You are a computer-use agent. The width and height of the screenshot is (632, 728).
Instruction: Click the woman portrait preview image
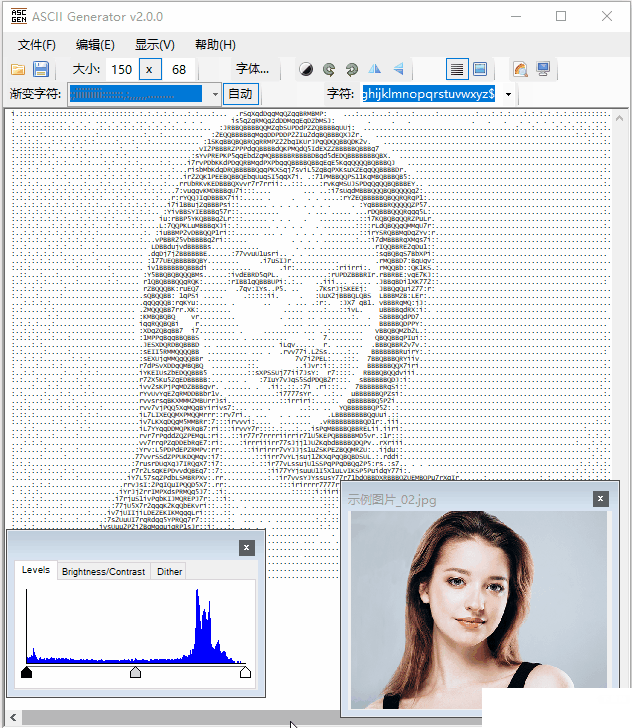[479, 610]
